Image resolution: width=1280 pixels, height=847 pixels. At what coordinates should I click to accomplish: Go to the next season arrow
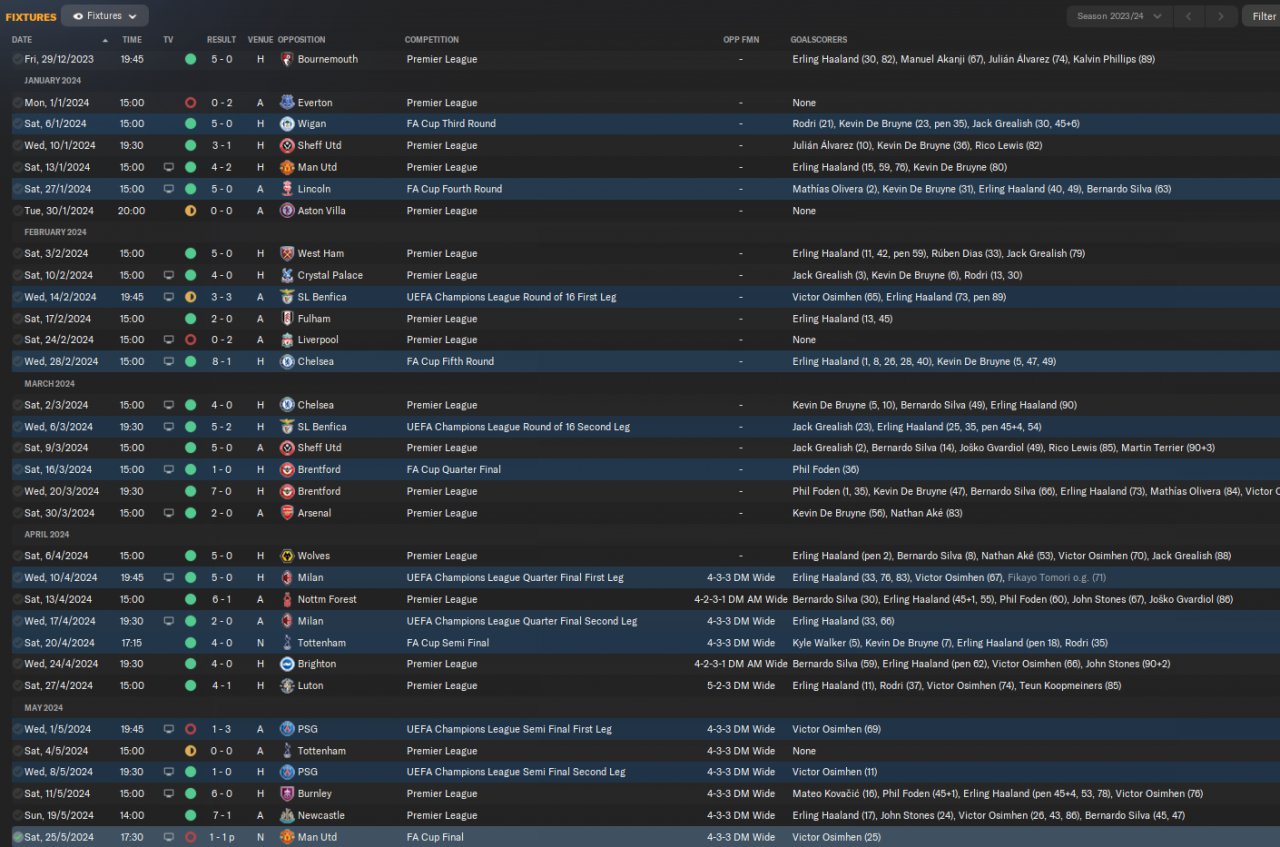coord(1220,16)
